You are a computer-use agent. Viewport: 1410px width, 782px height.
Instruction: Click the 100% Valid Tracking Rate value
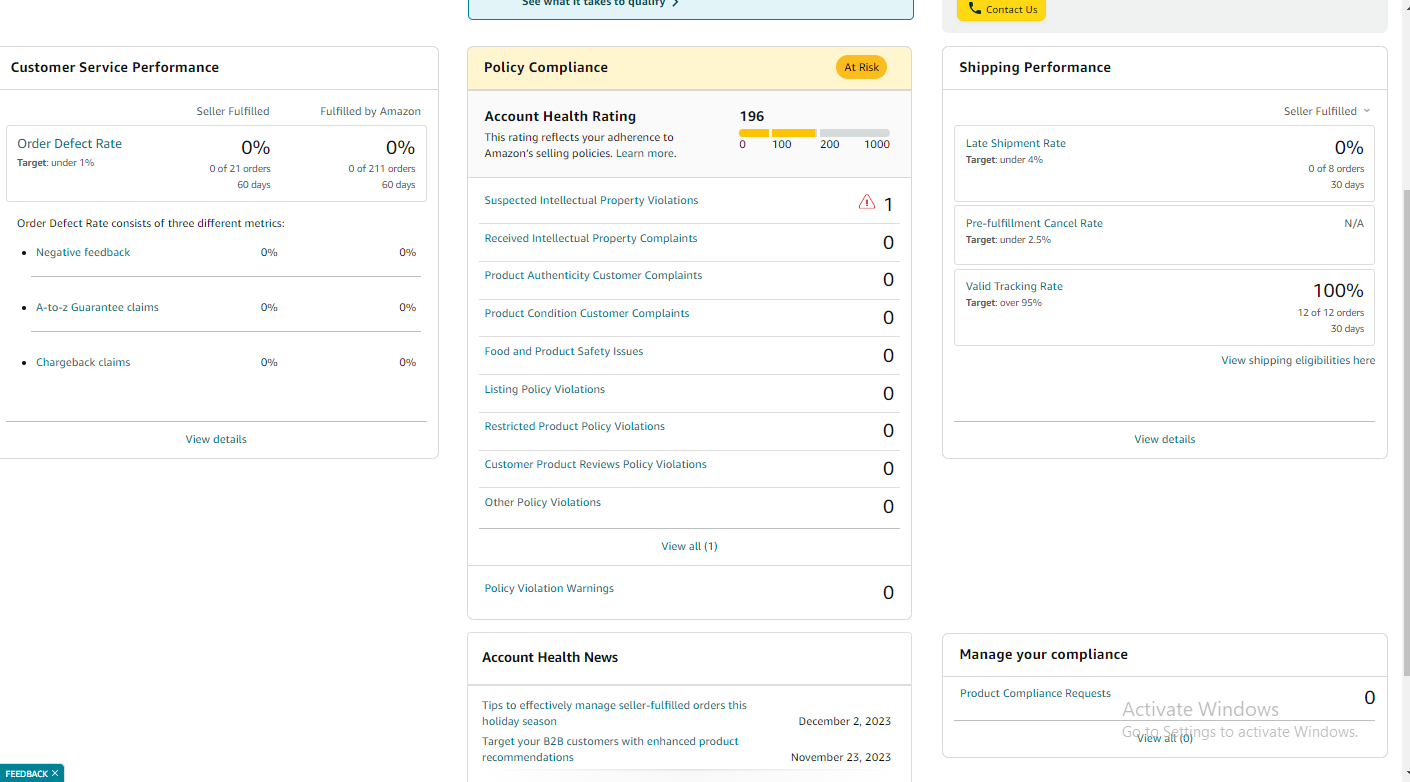[1338, 290]
